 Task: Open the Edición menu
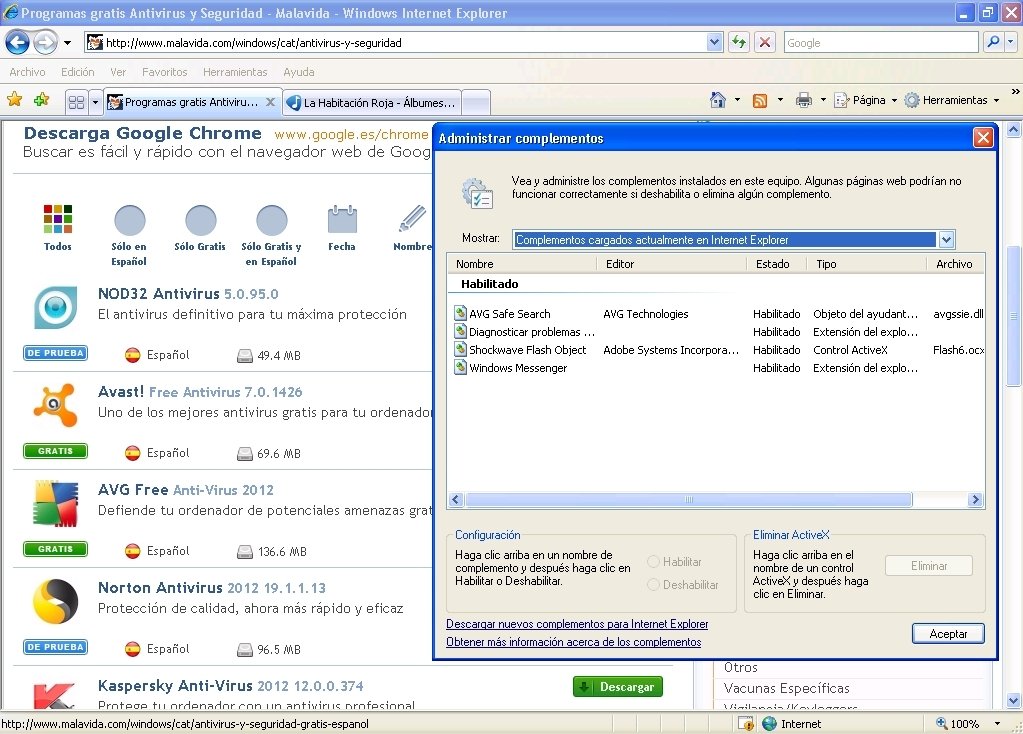pyautogui.click(x=78, y=72)
